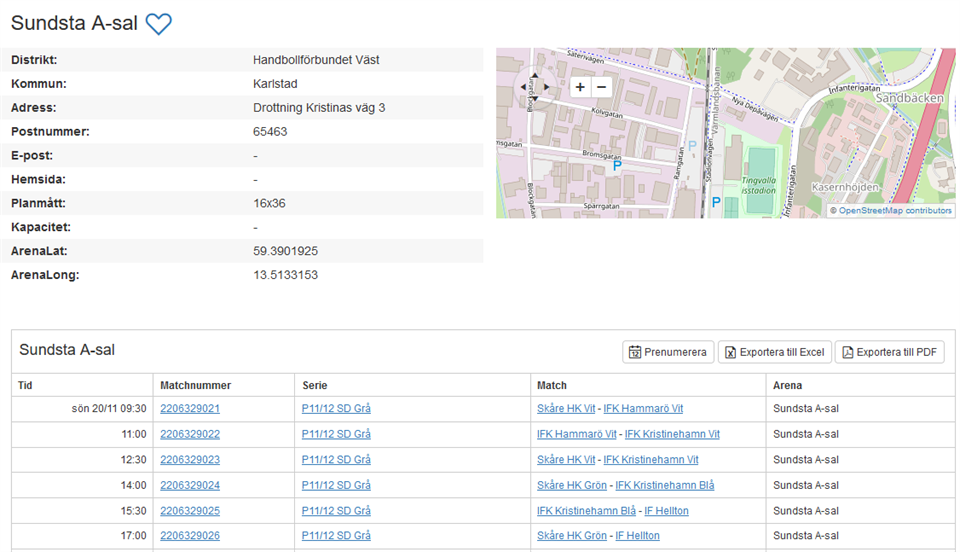Open match number 2206329024
This screenshot has height=552, width=960.
[190, 485]
